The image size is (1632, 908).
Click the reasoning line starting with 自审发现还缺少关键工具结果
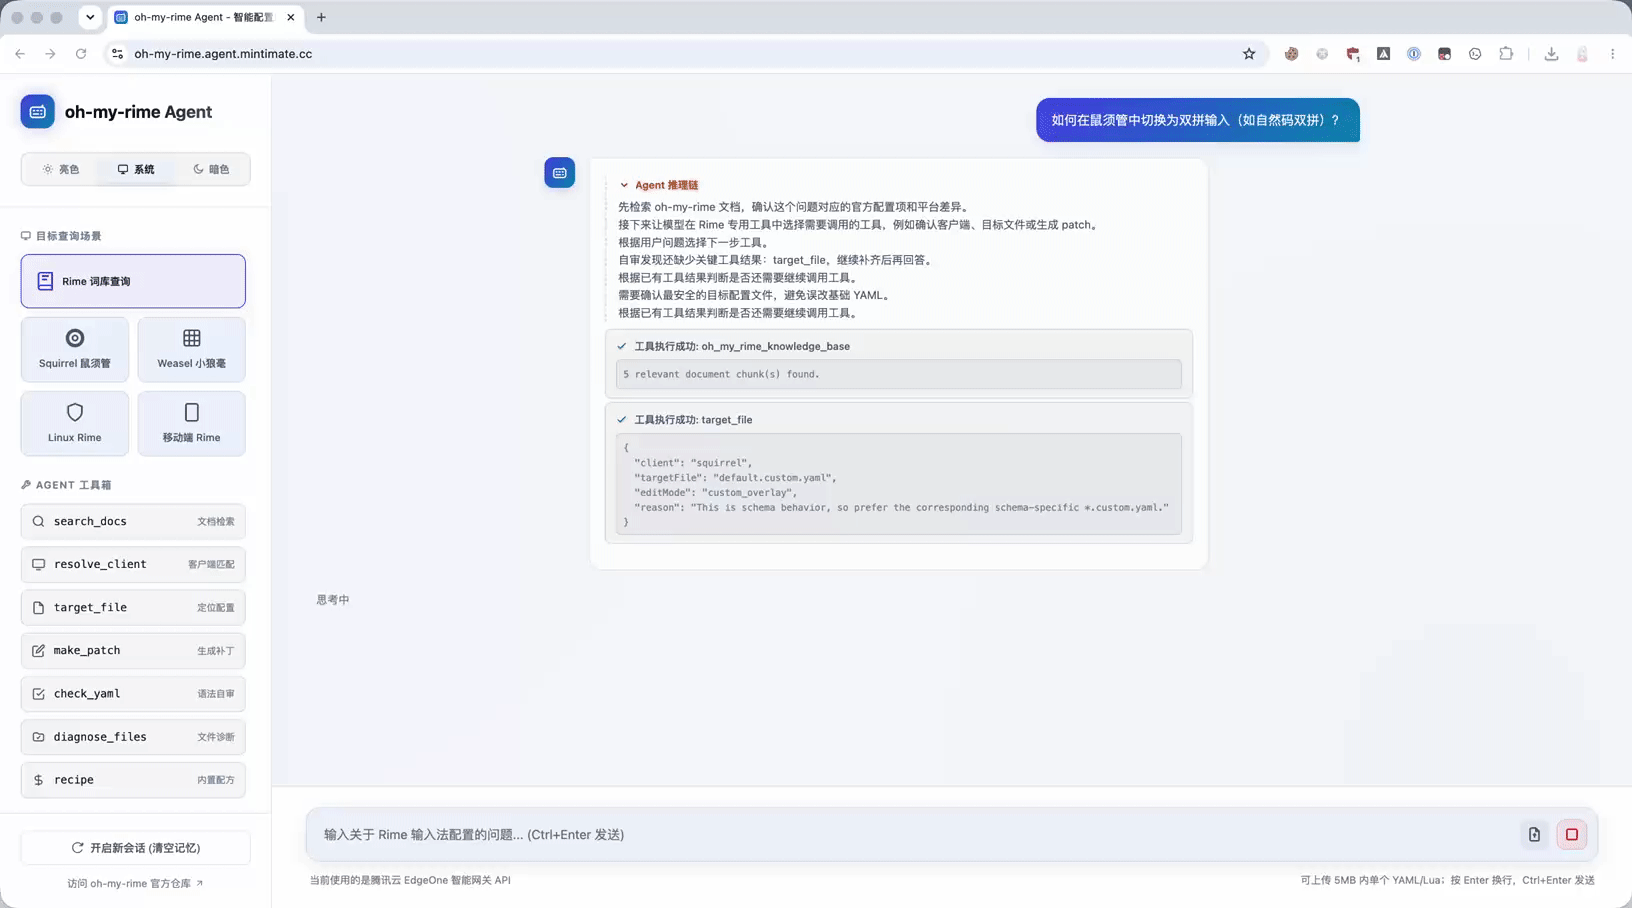point(778,260)
